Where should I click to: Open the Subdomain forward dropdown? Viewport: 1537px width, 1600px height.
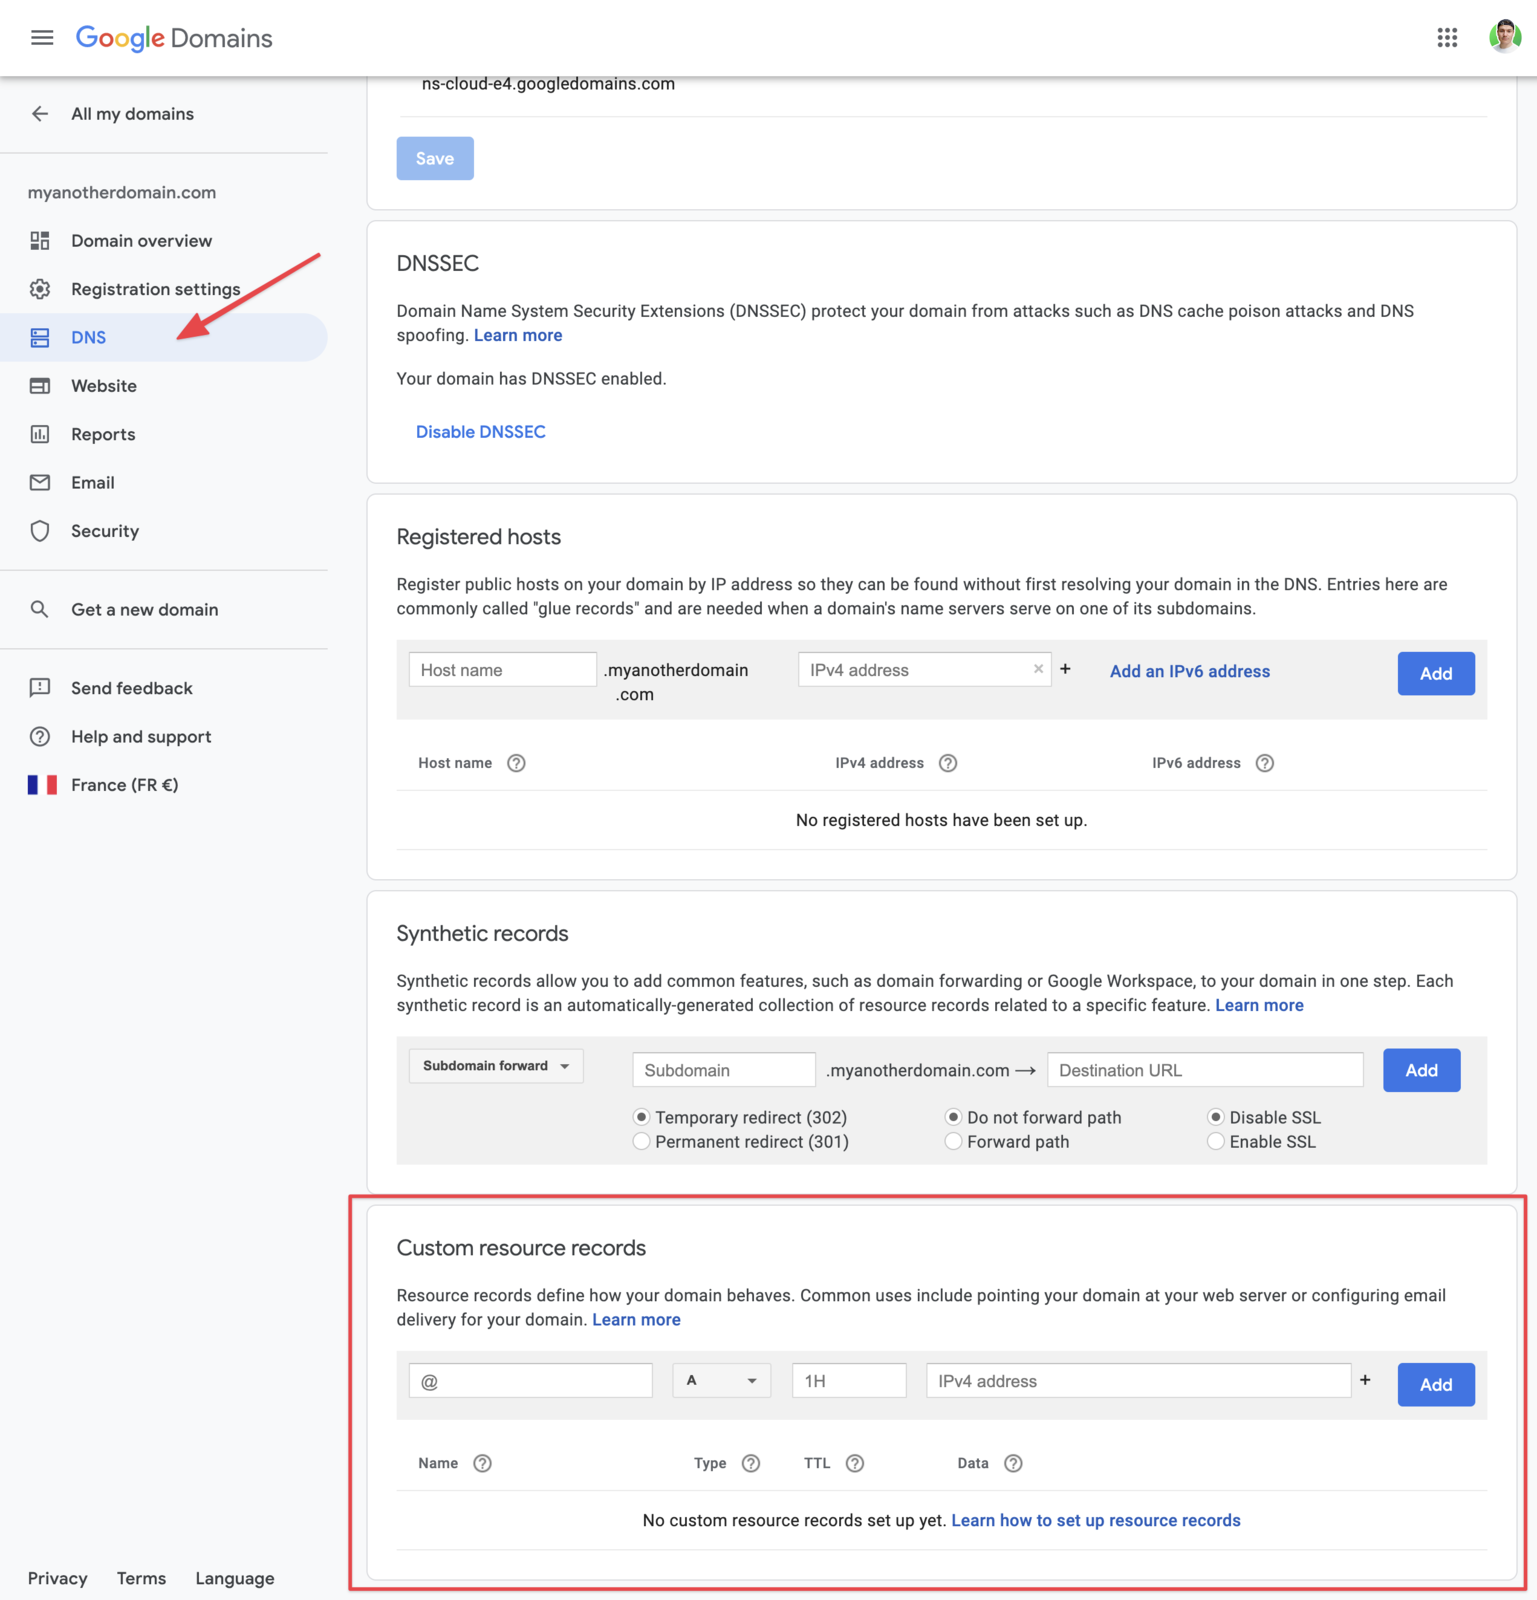point(496,1066)
